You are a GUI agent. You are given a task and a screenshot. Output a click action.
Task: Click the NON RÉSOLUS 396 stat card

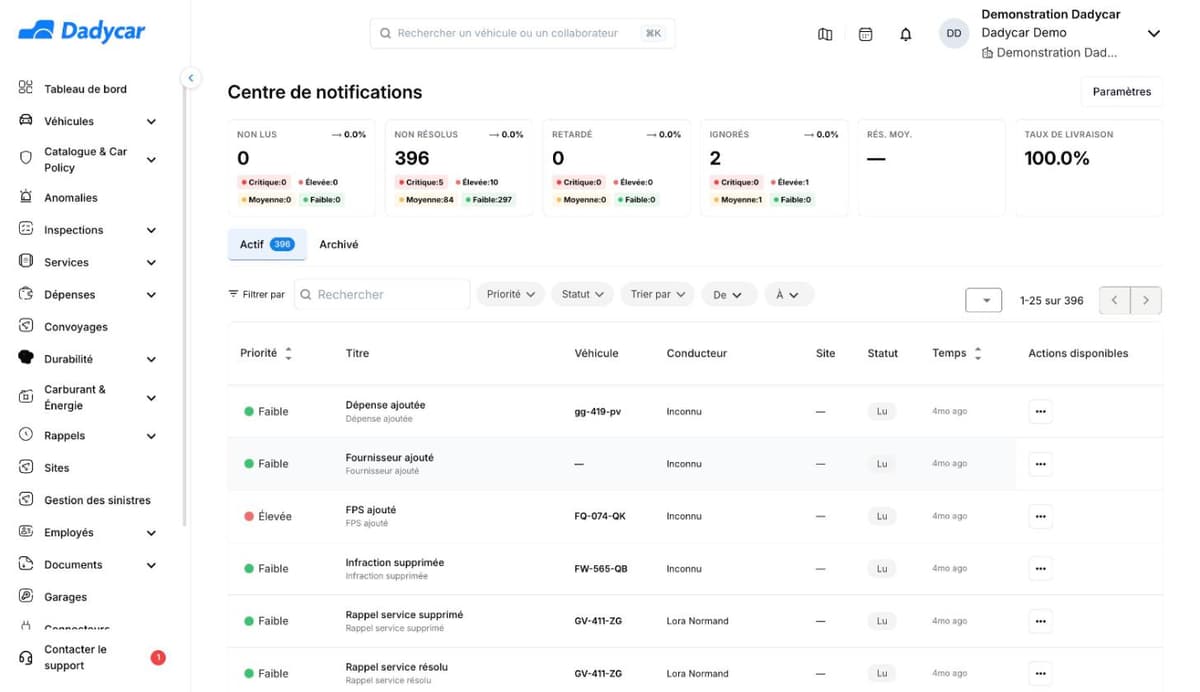point(459,168)
